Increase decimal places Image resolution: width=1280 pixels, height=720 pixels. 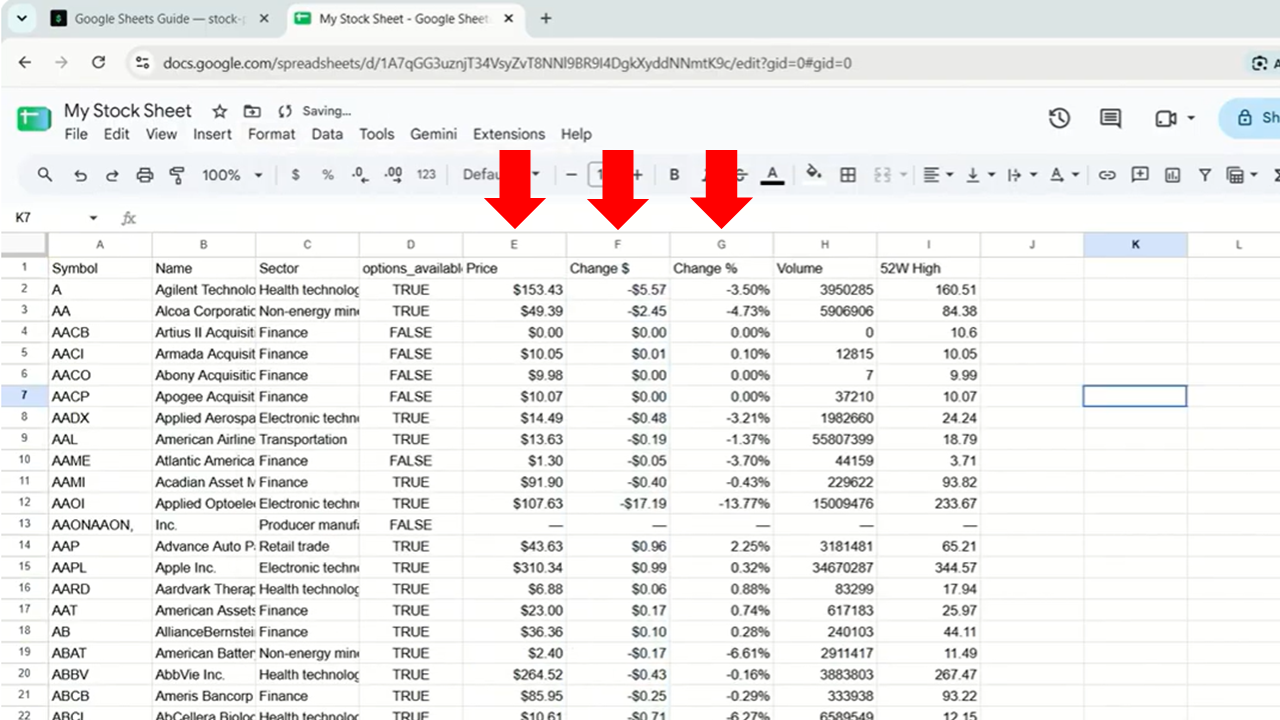(x=393, y=175)
